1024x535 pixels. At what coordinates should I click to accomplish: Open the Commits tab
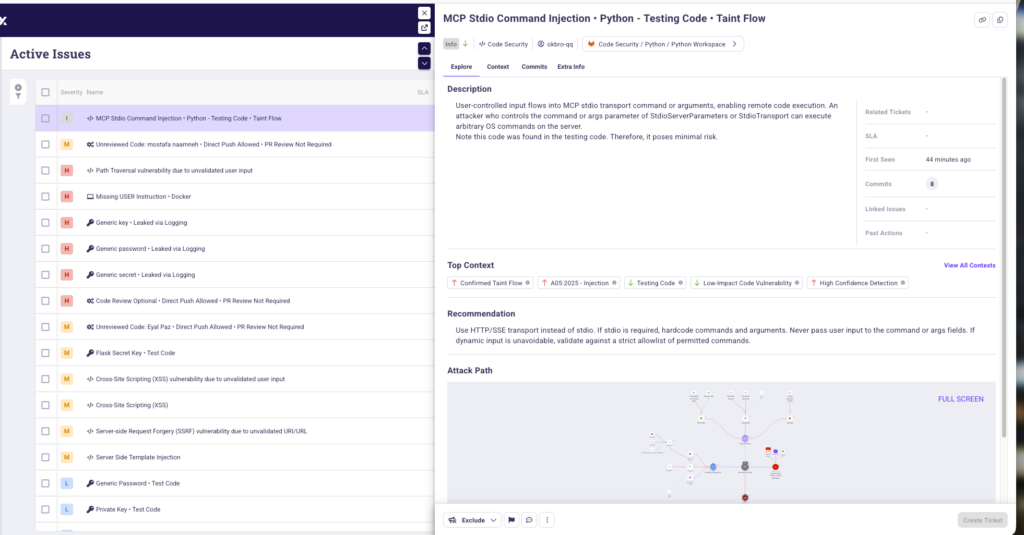tap(534, 67)
